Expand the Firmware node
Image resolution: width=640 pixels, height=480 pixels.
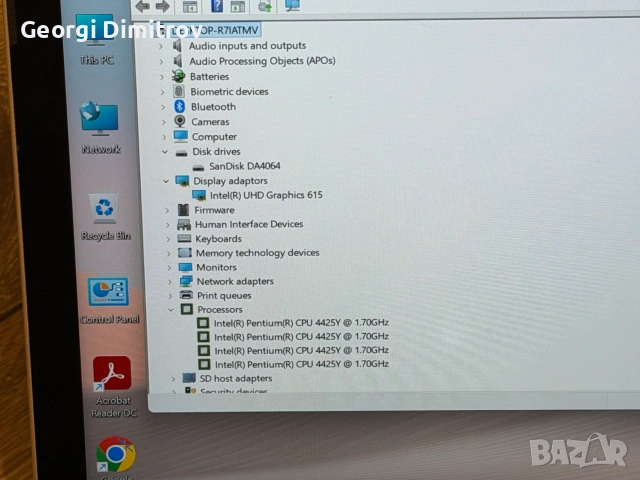click(x=167, y=211)
